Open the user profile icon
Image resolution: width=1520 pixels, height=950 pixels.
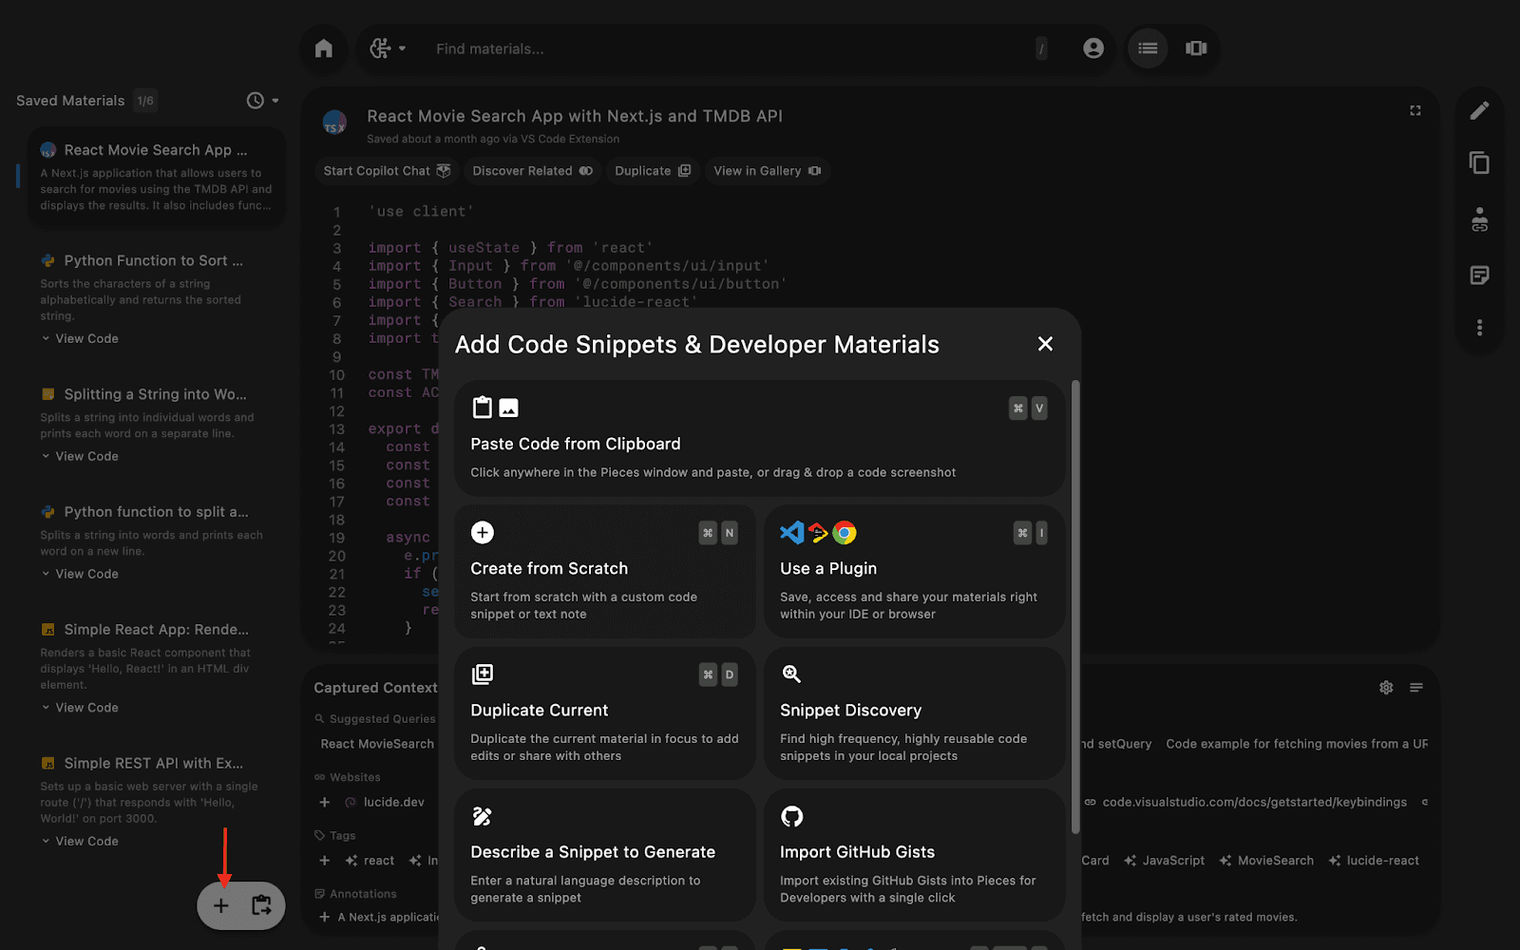pyautogui.click(x=1093, y=48)
